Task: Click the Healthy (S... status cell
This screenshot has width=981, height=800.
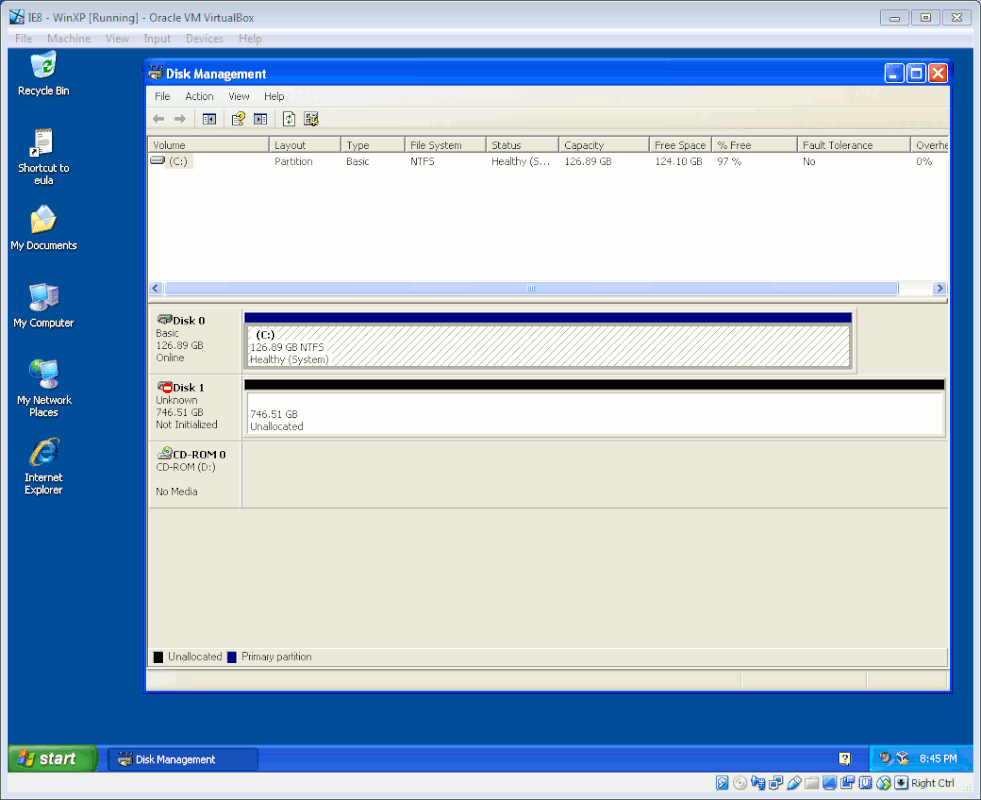Action: click(521, 161)
